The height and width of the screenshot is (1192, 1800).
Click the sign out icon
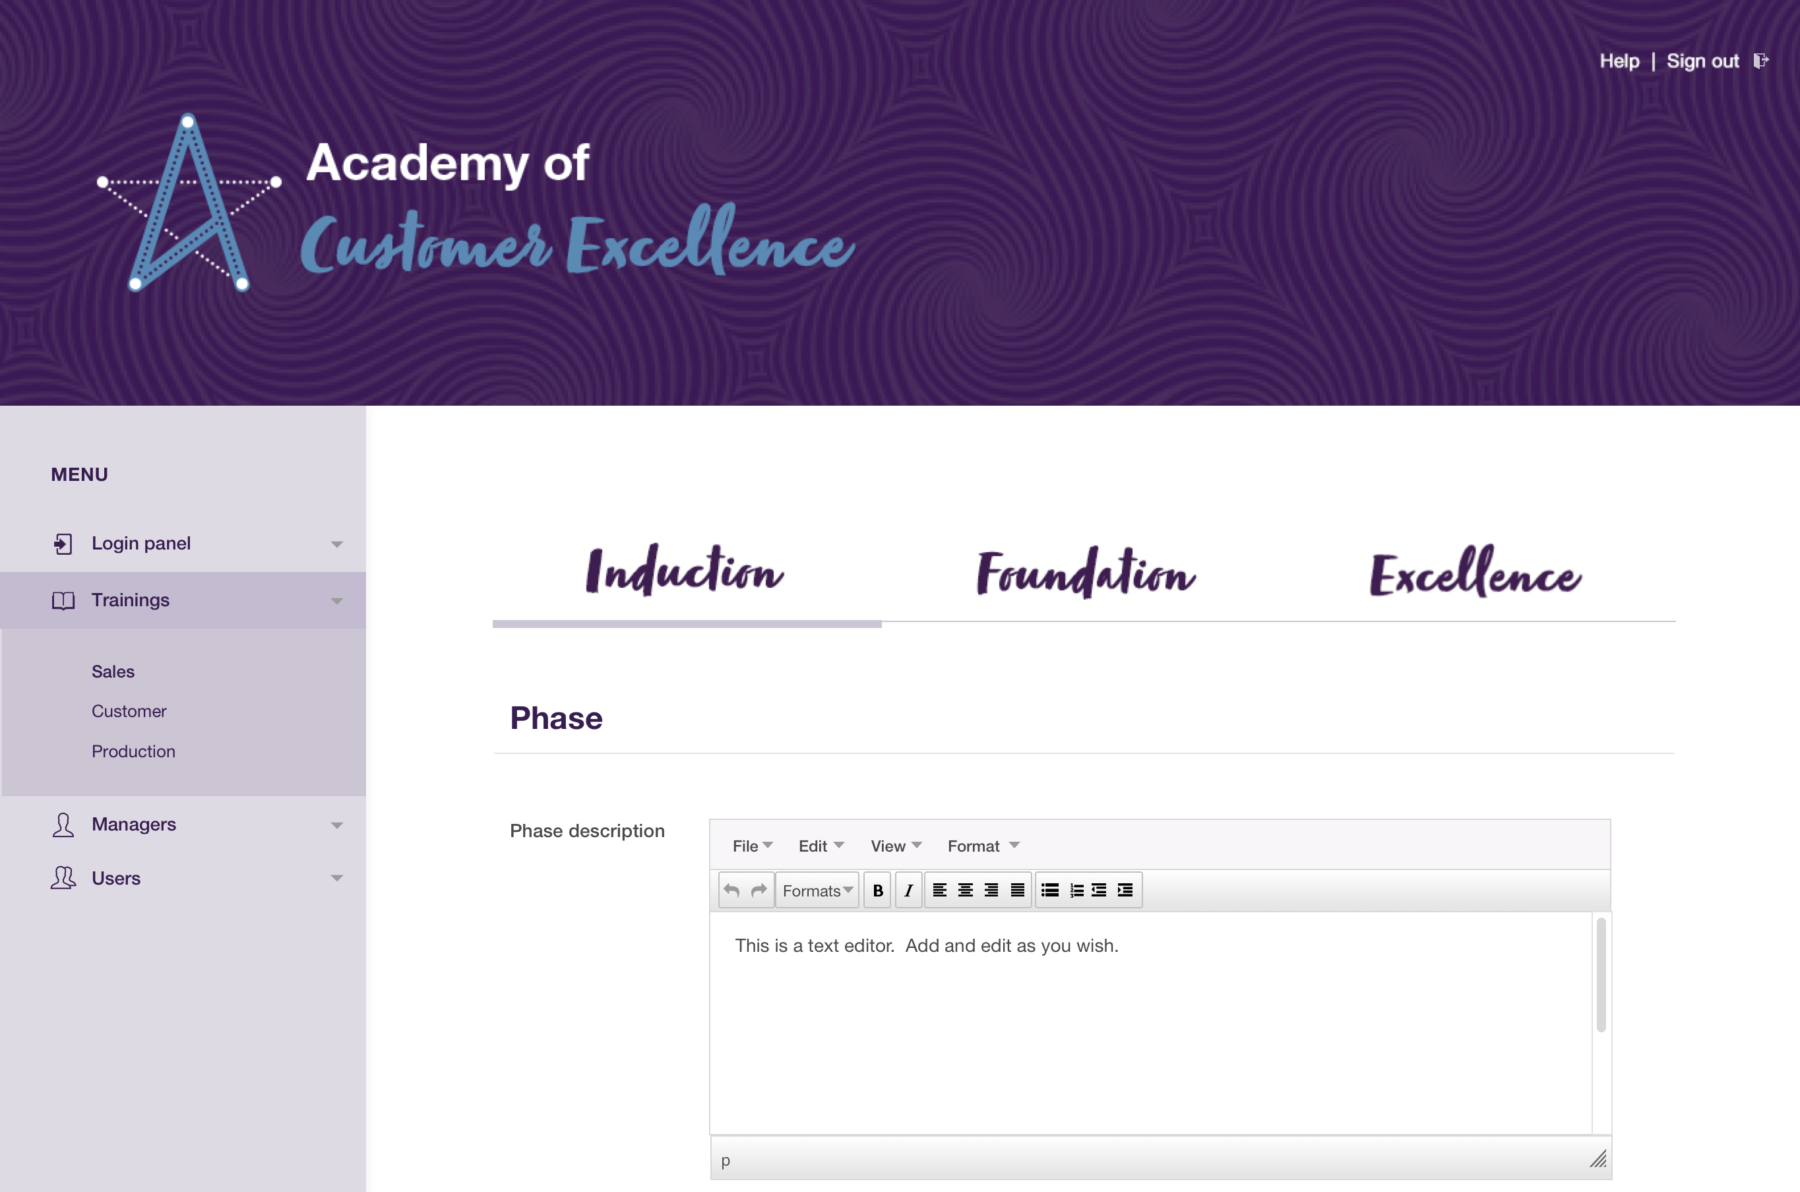(1760, 61)
